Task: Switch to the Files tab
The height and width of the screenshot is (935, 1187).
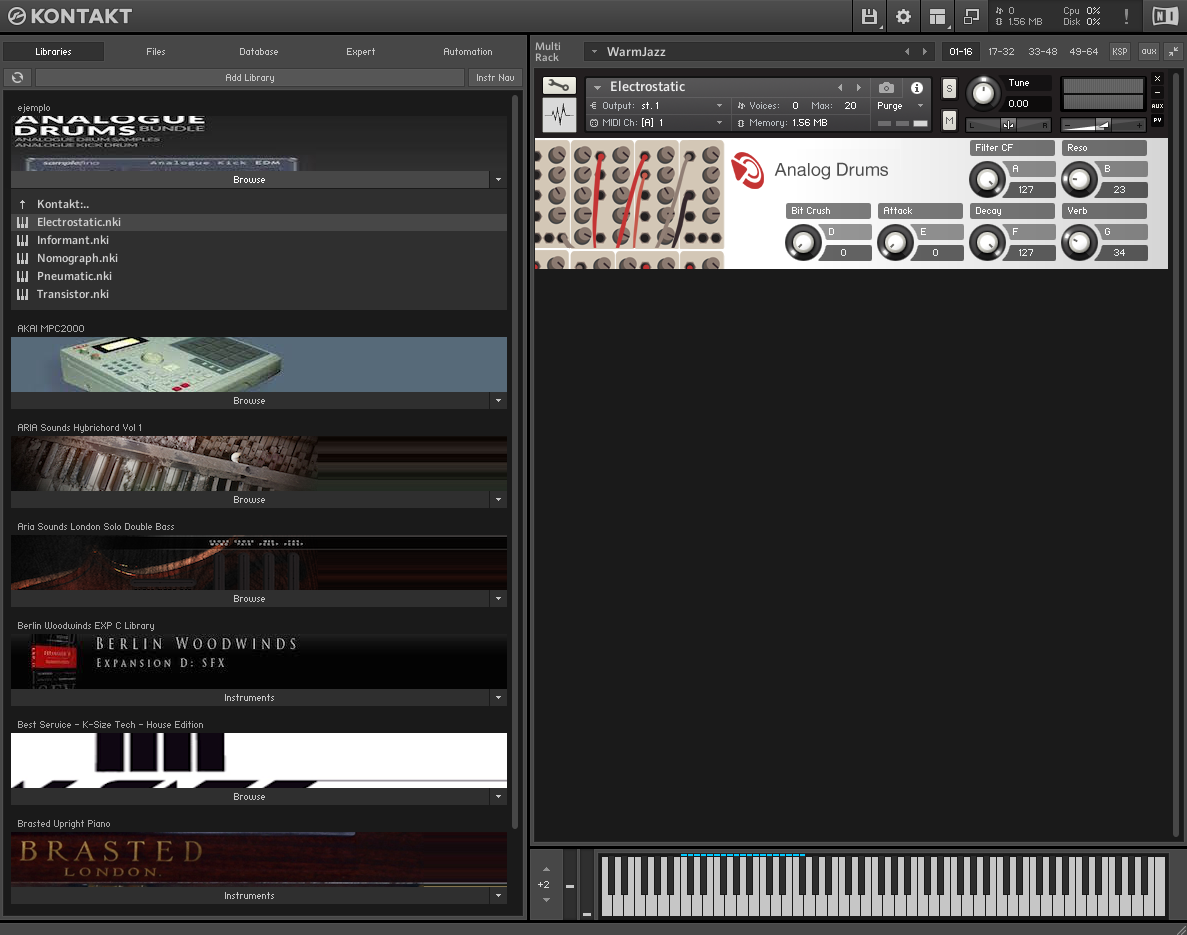Action: click(x=156, y=51)
